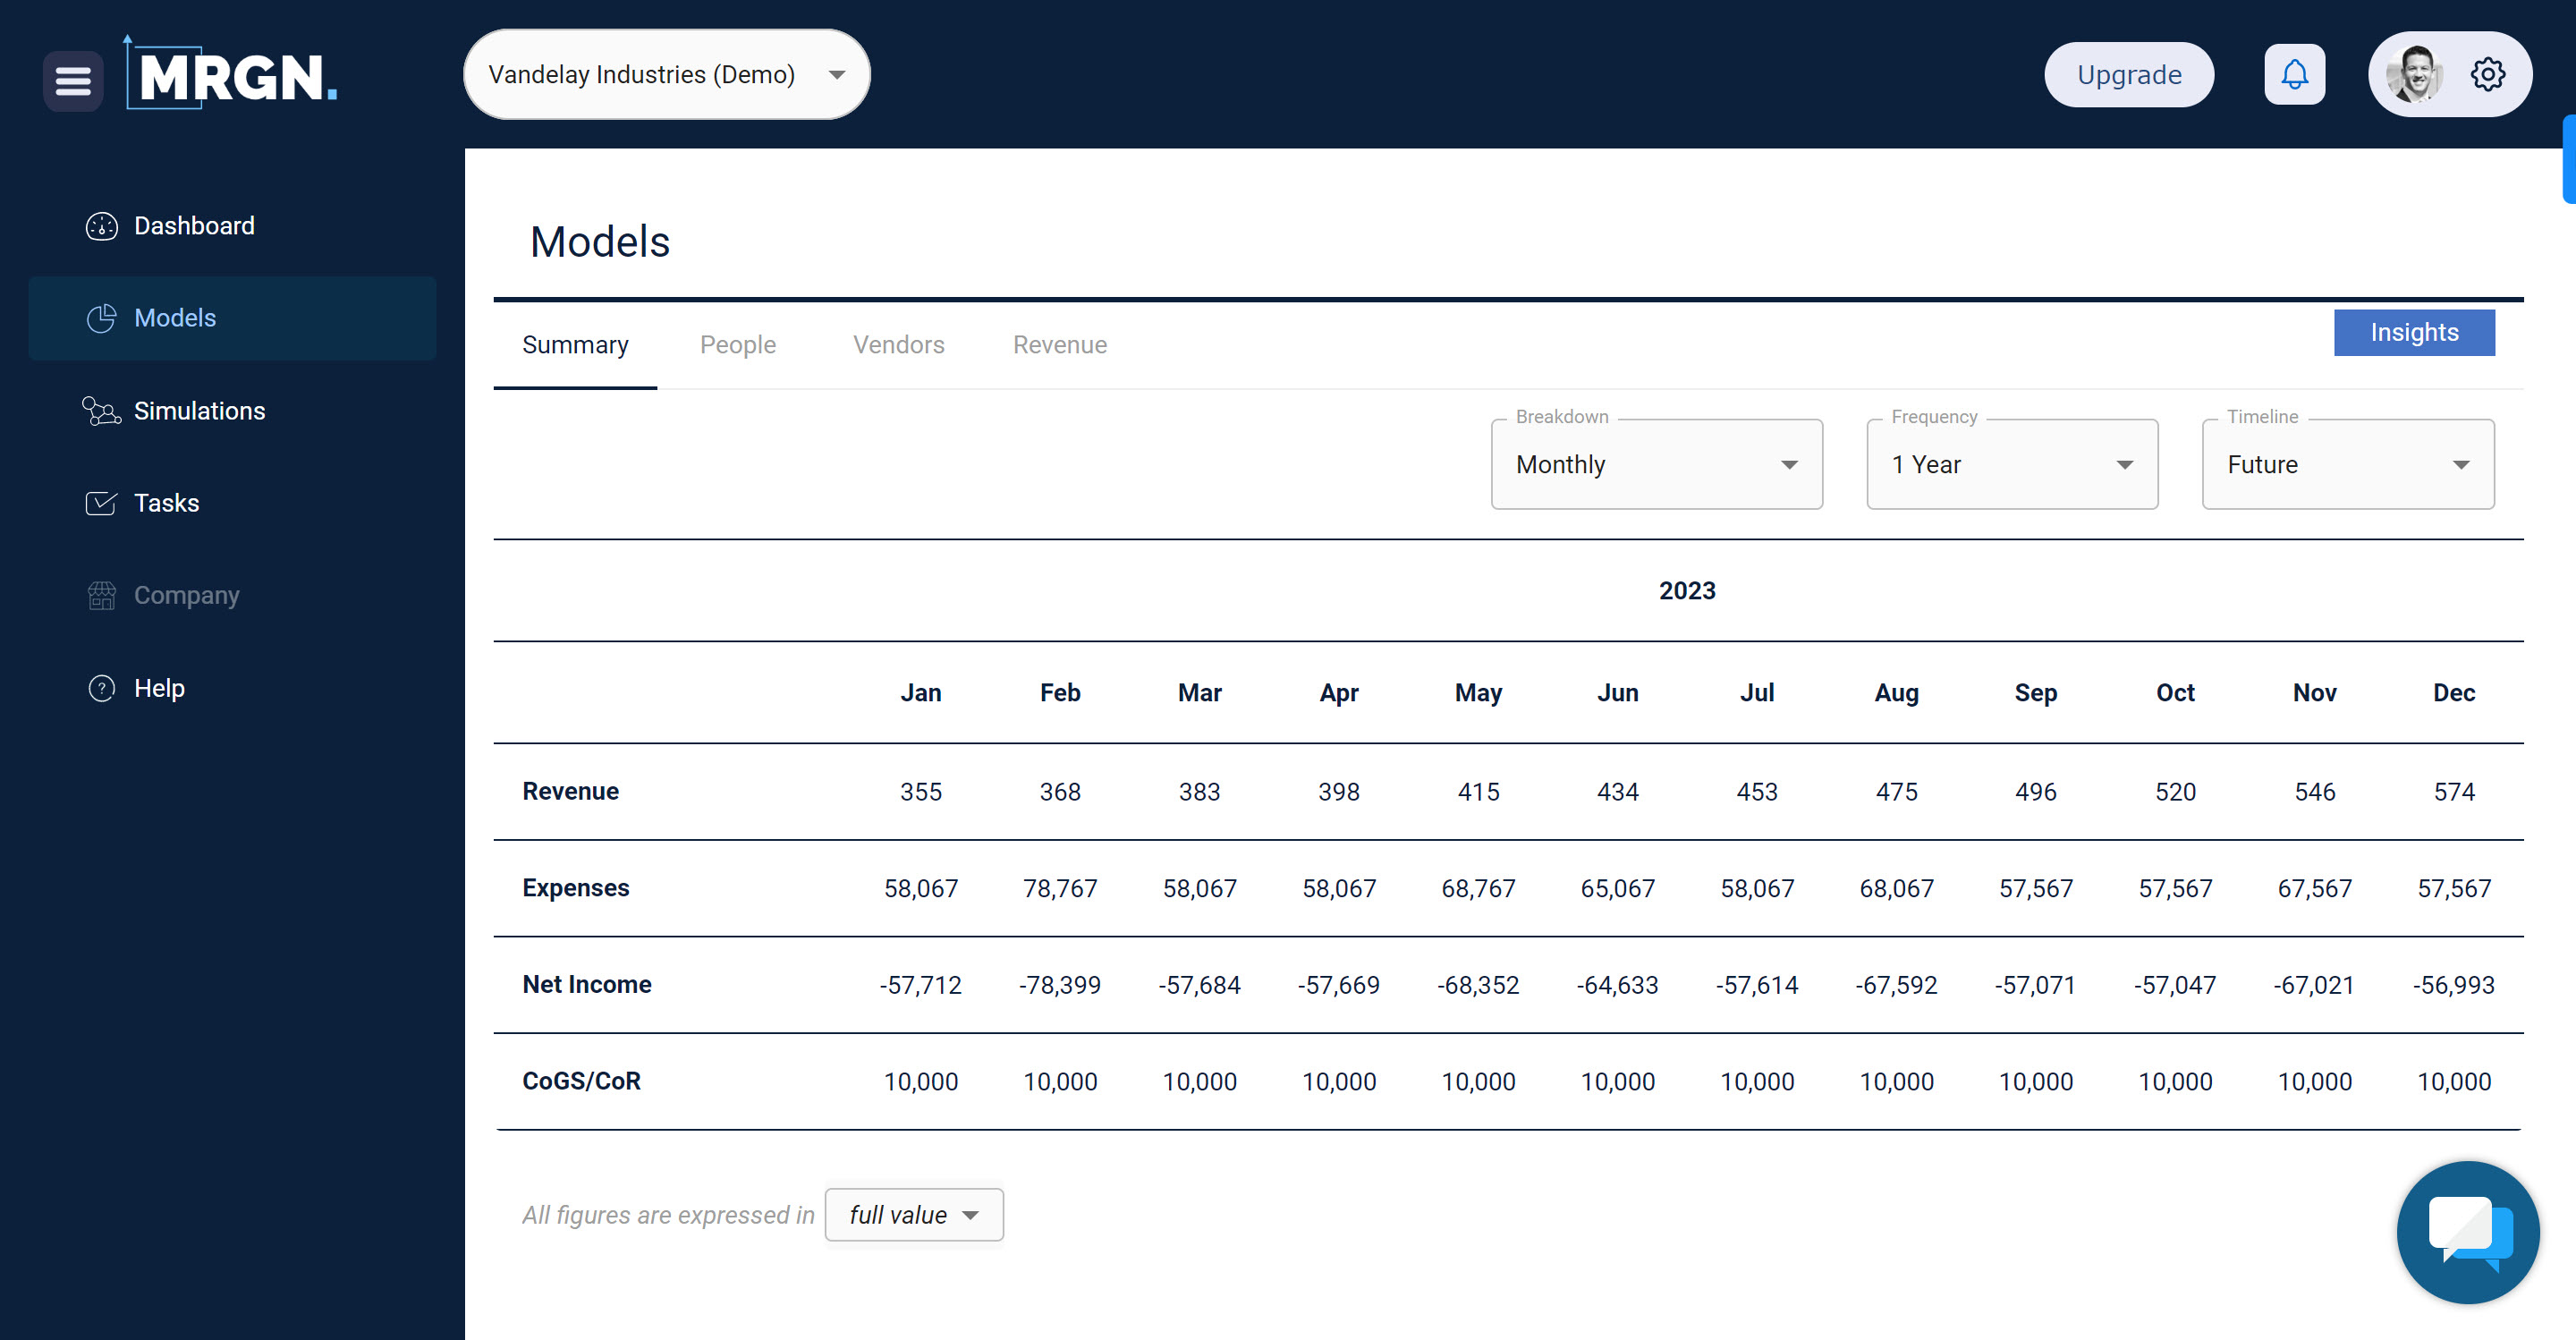Open the chat support bubble
This screenshot has width=2576, height=1340.
tap(2467, 1231)
